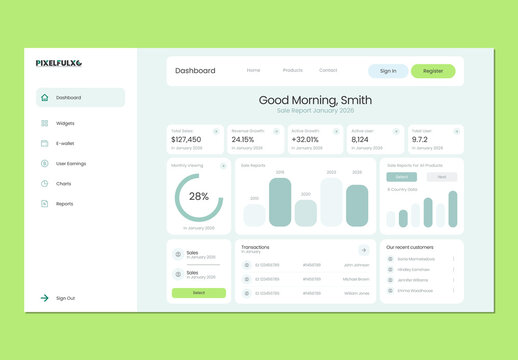Image resolution: width=518 pixels, height=360 pixels.
Task: Open Reports from the sidebar
Action: click(64, 204)
